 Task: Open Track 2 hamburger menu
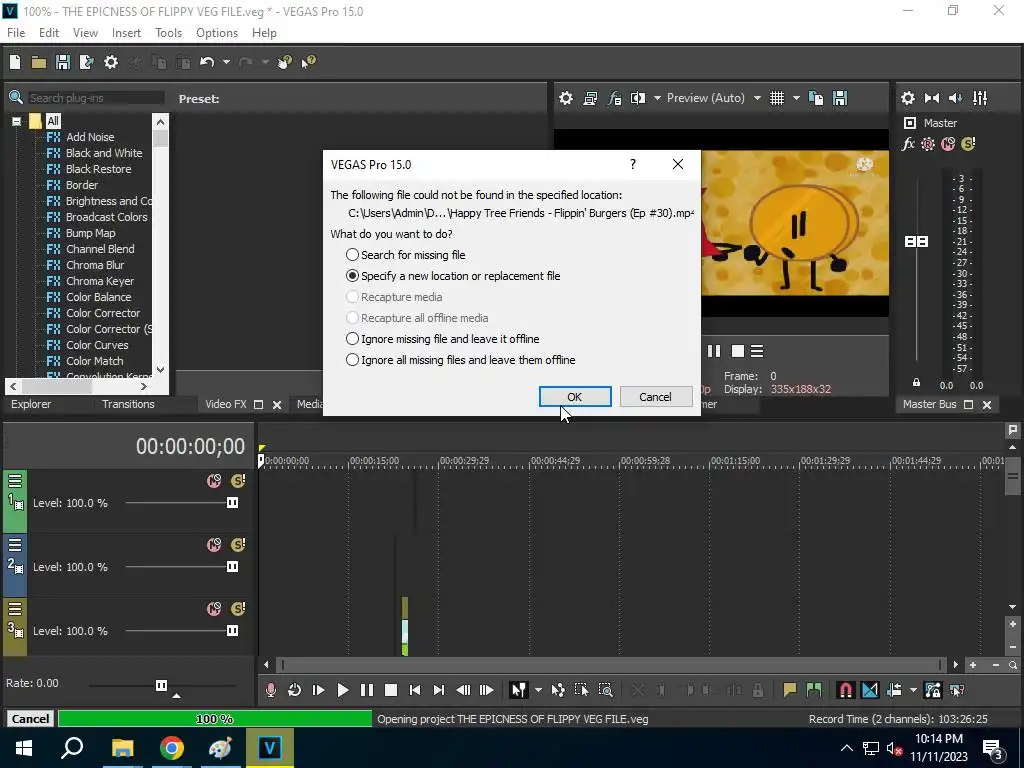pos(15,545)
